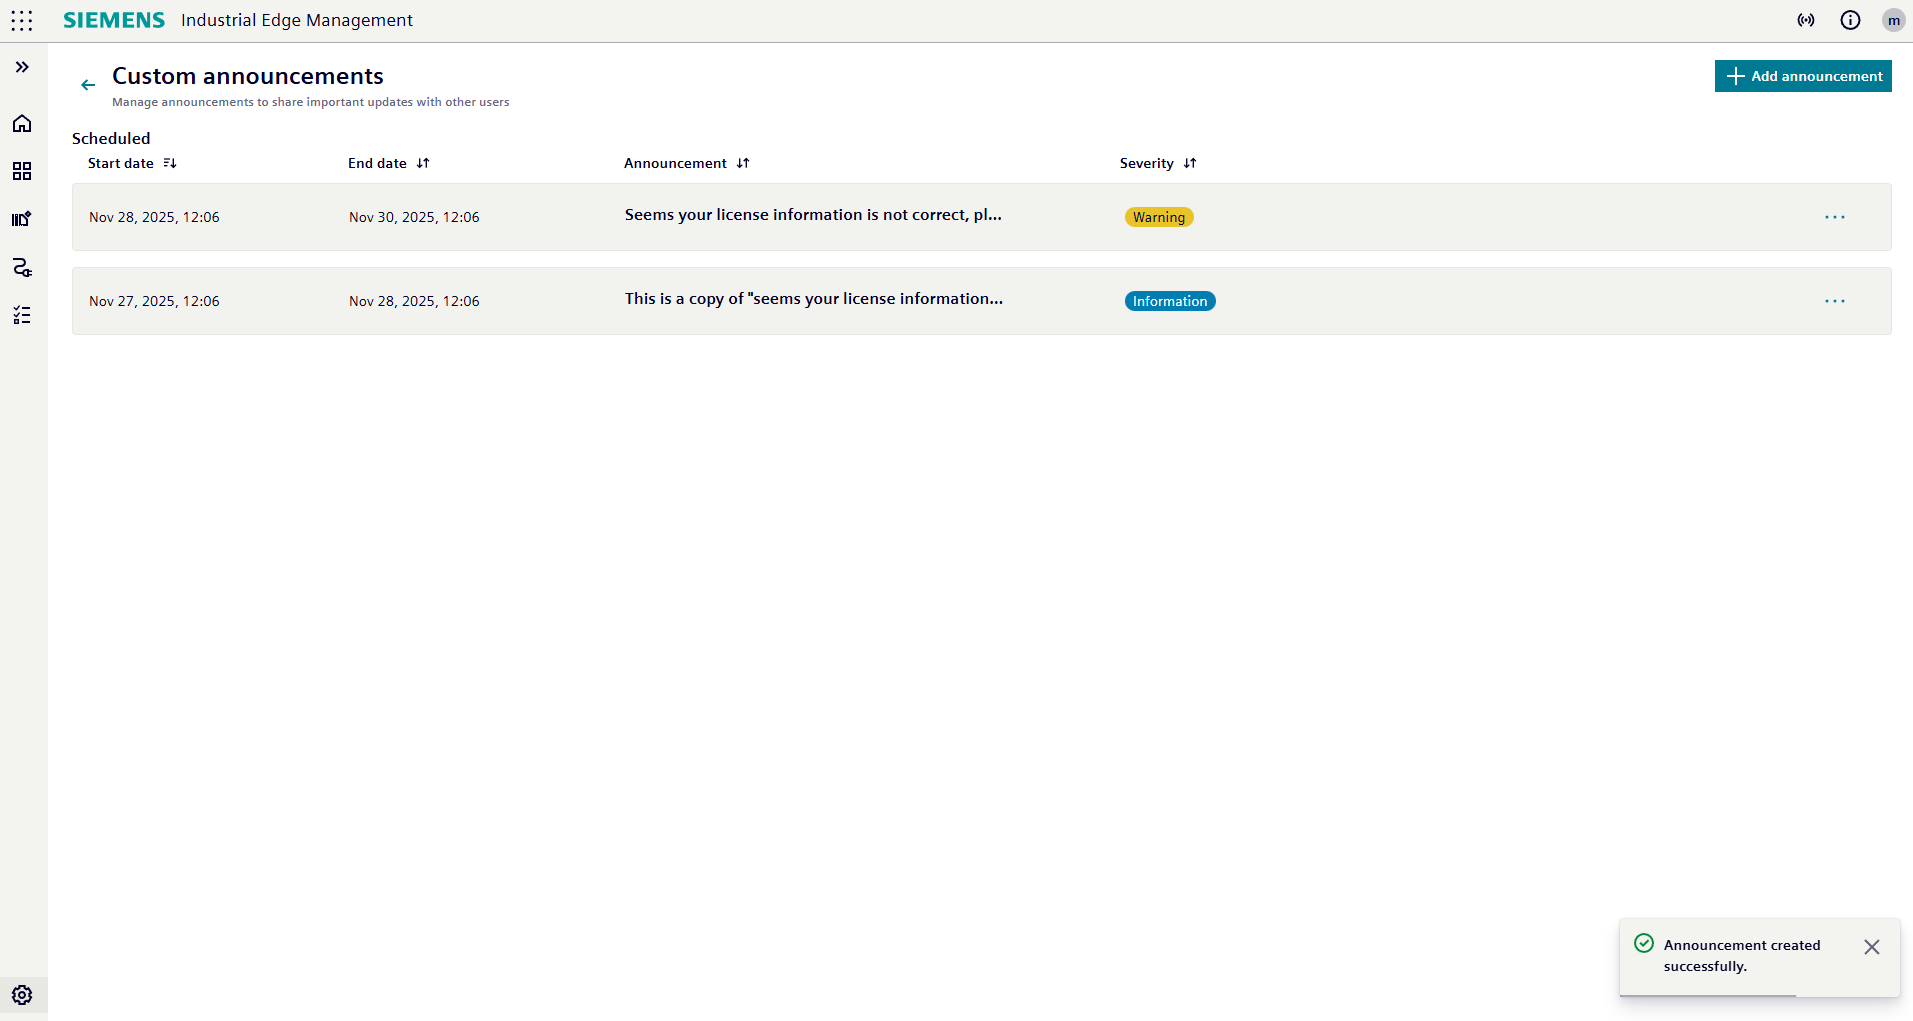Viewport: 1913px width, 1021px height.
Task: Expand the left navigation sidebar
Action: (22, 67)
